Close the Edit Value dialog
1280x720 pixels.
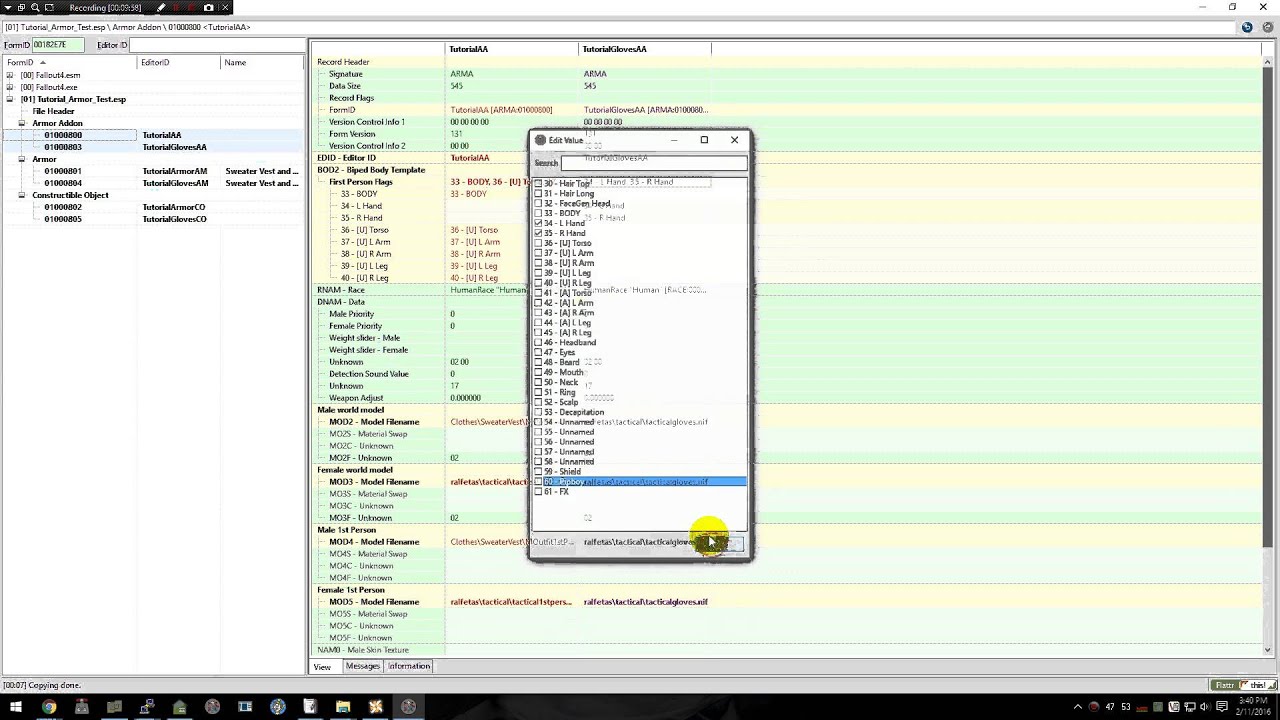[735, 140]
